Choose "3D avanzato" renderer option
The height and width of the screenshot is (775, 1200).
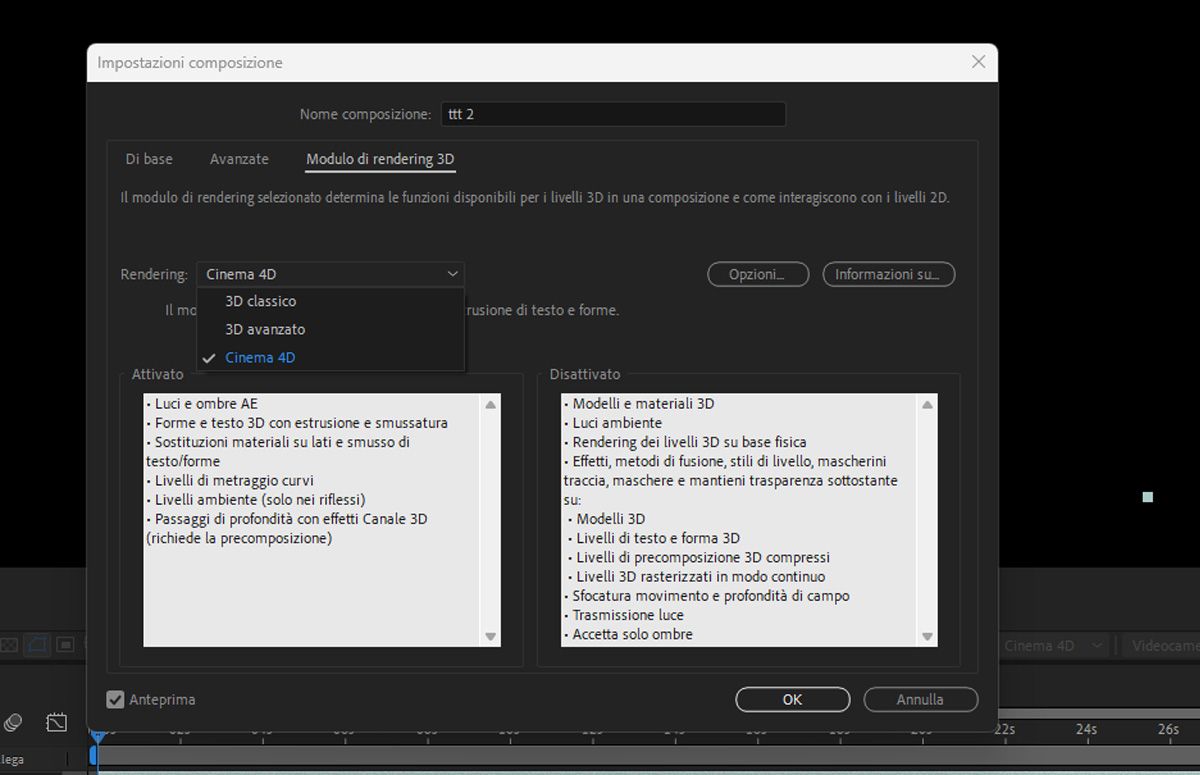(x=263, y=329)
